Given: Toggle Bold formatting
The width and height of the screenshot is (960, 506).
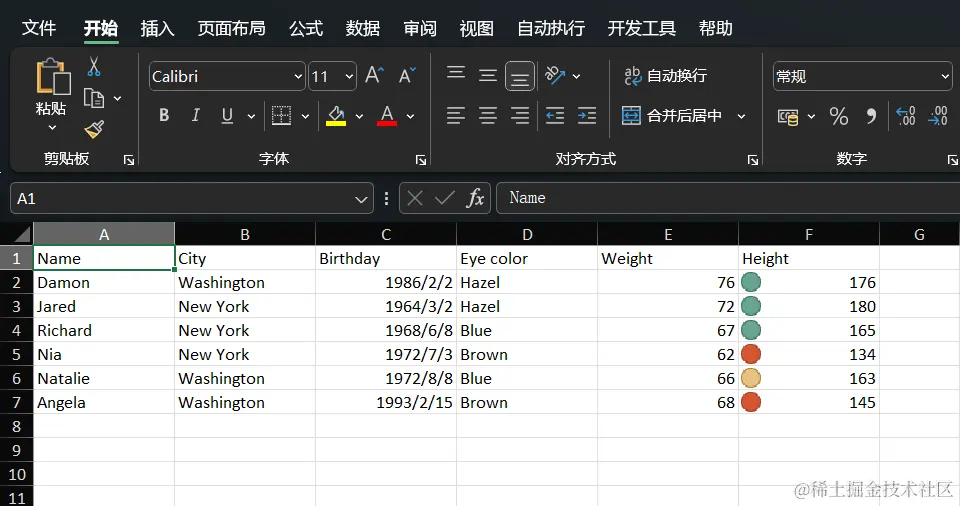Looking at the screenshot, I should tap(164, 115).
